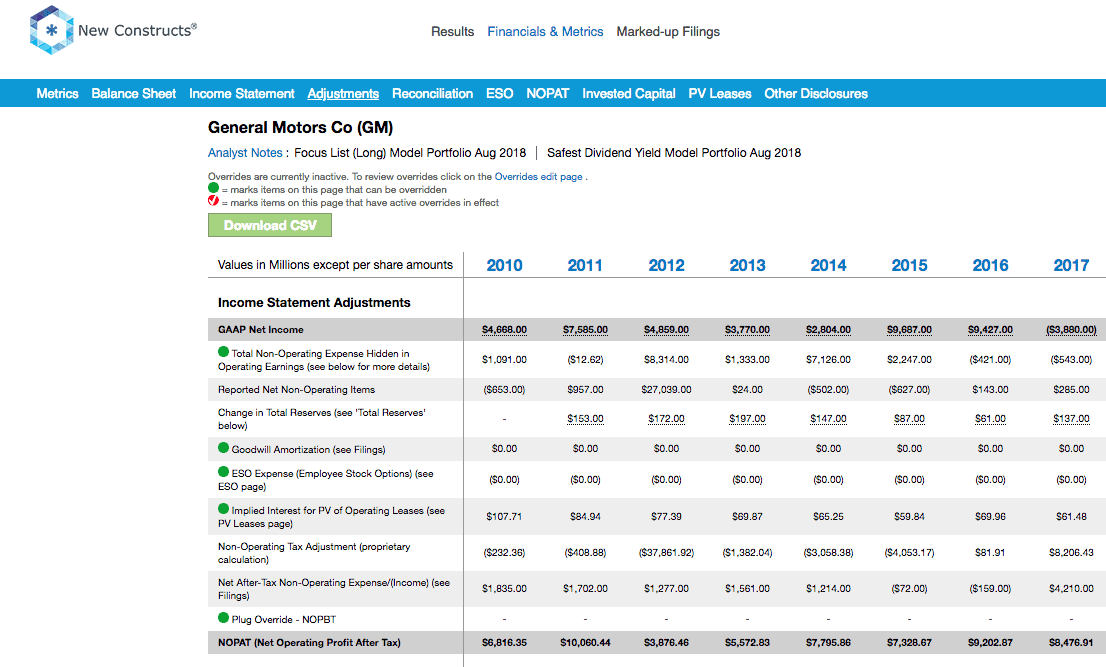Open the Results top navigation item
The height and width of the screenshot is (667, 1106).
452,32
